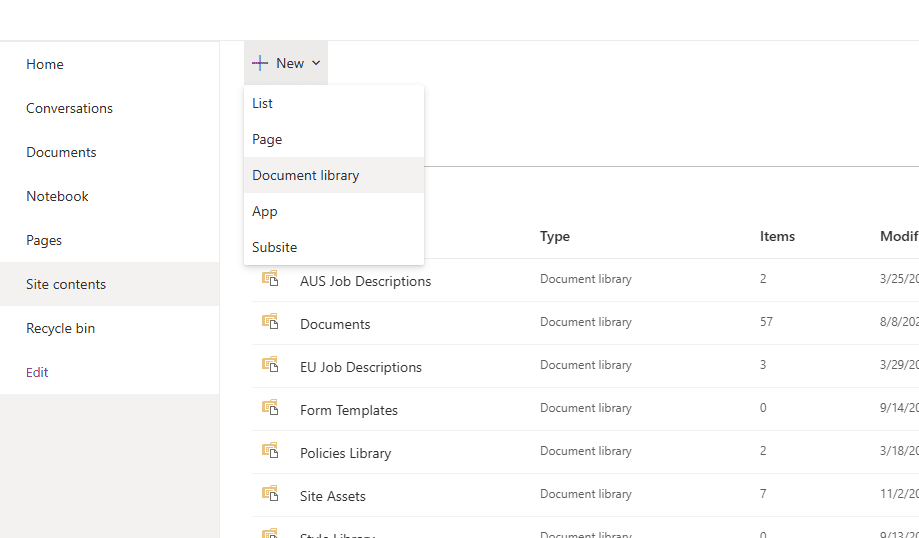Collapse the New dropdown chevron
This screenshot has width=919, height=538.
(x=316, y=63)
